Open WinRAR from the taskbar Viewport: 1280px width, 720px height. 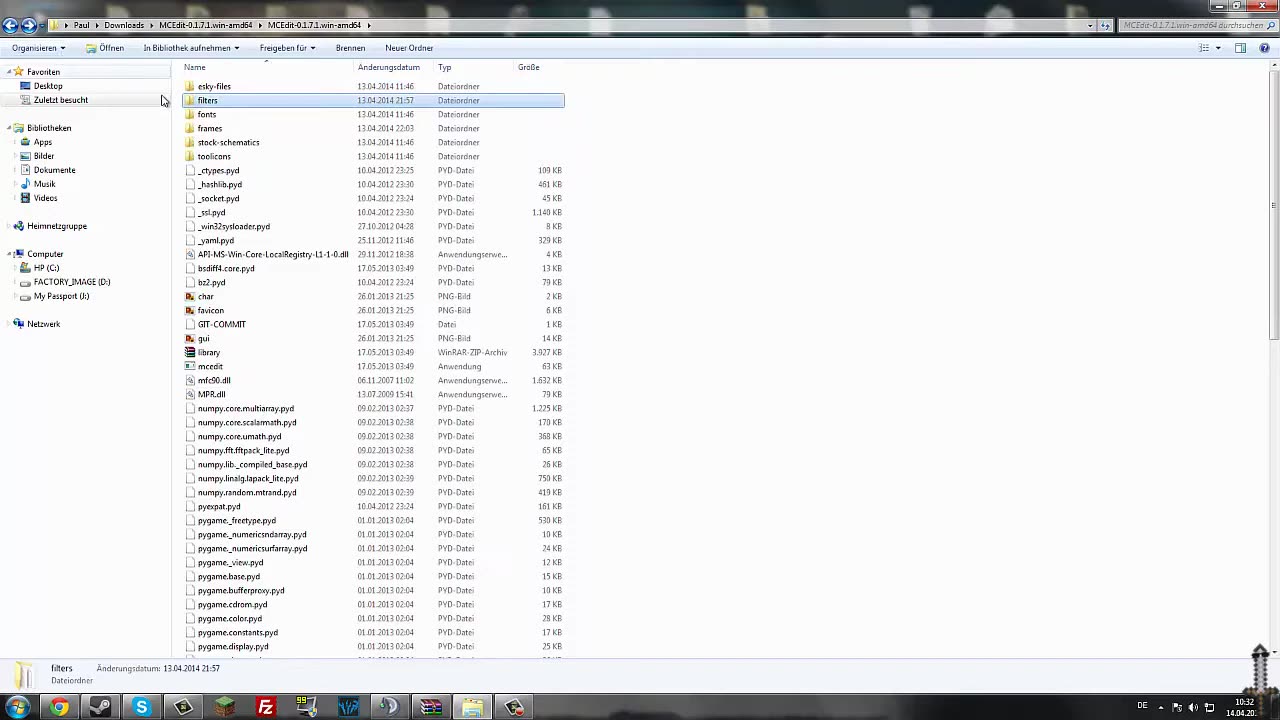[x=431, y=707]
